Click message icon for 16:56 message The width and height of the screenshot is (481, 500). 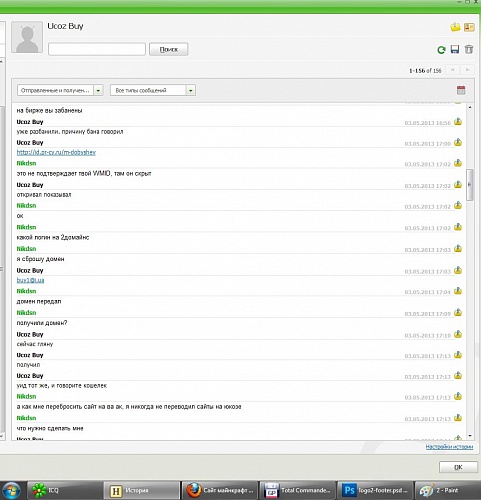point(458,122)
